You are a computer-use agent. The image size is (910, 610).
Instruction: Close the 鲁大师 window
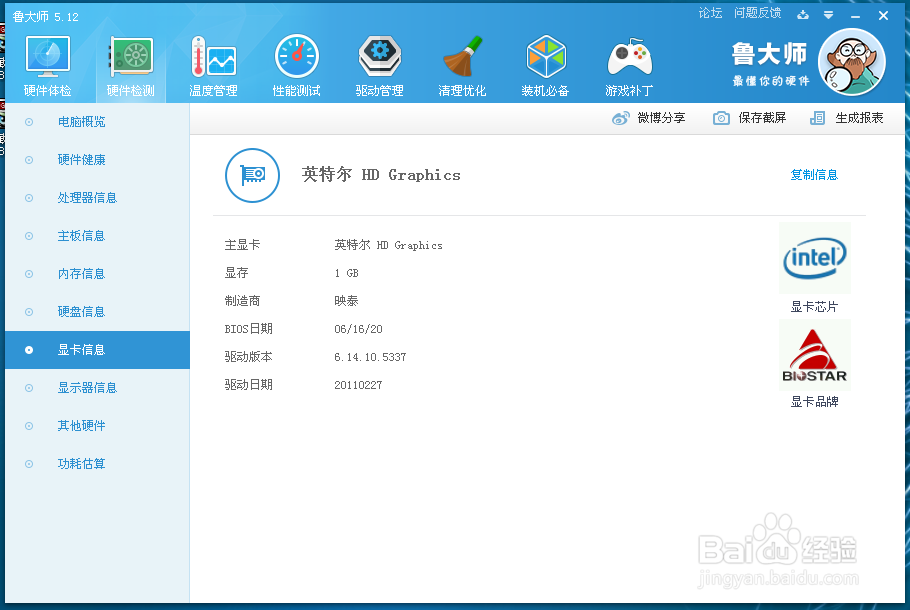click(x=883, y=16)
